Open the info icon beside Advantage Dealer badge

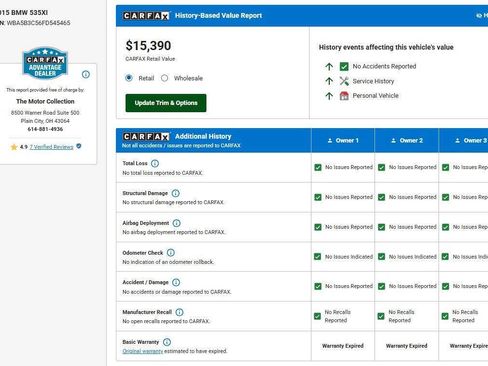click(x=86, y=74)
